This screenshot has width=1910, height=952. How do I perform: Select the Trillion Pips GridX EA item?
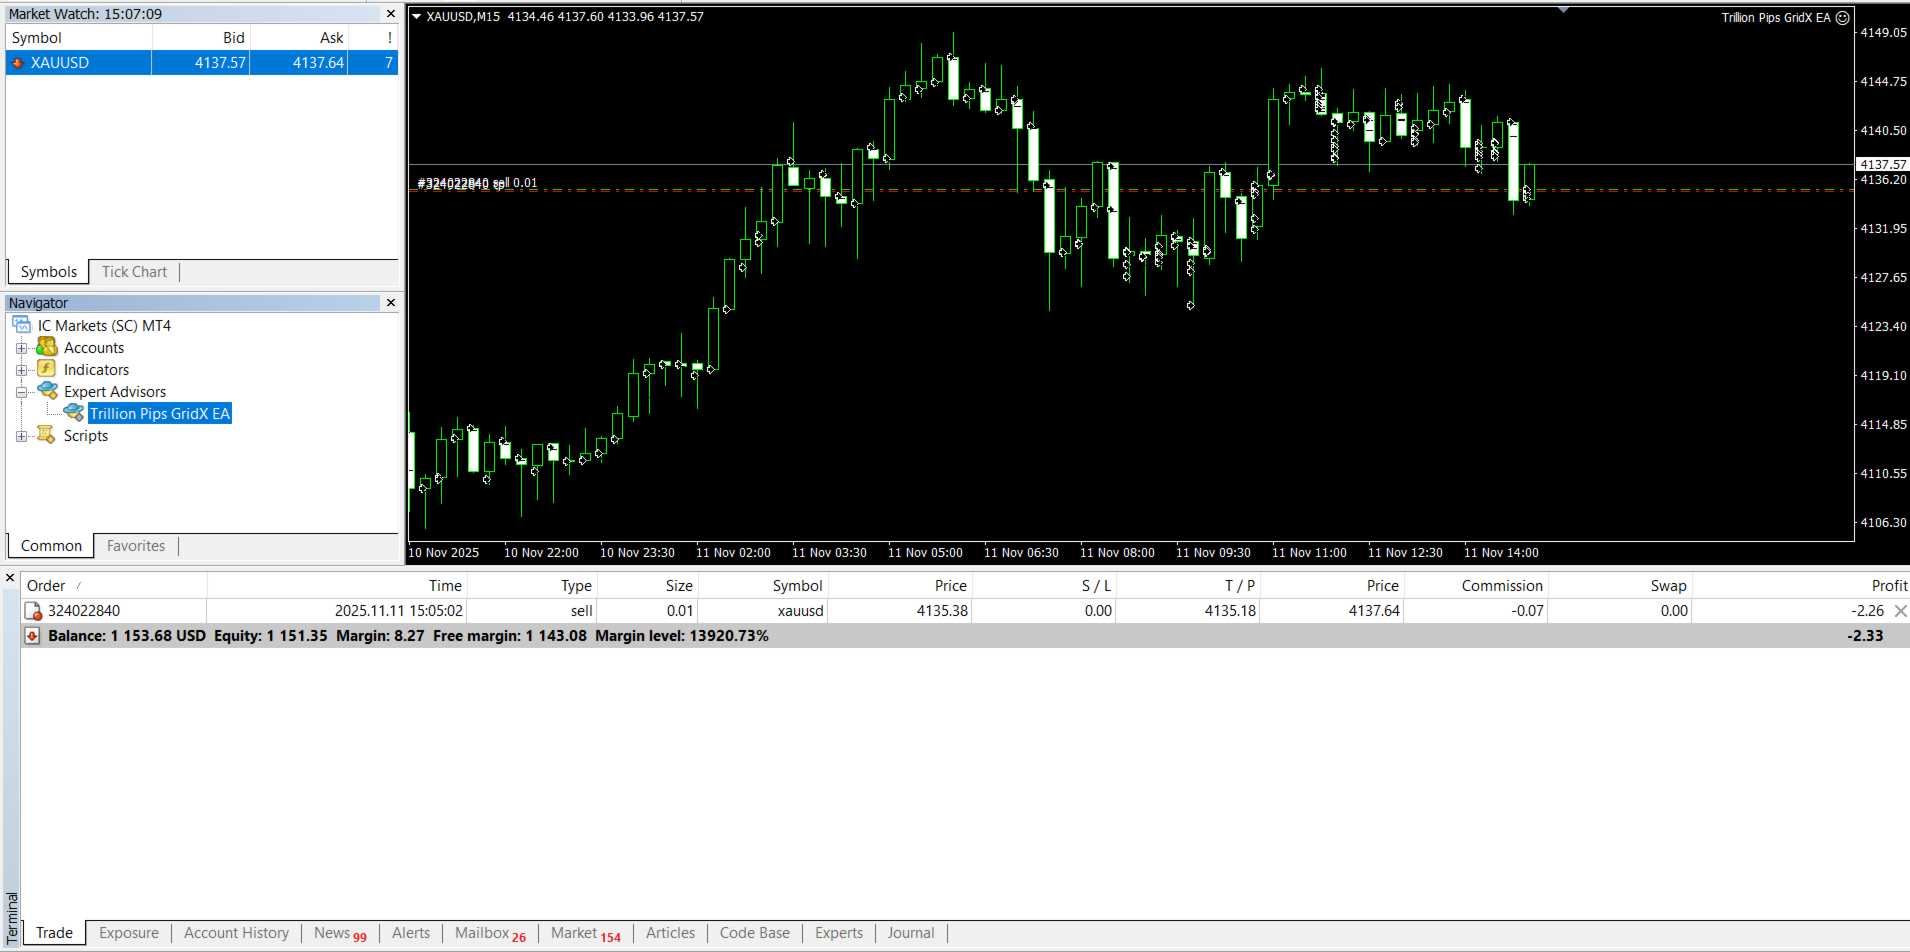point(160,414)
